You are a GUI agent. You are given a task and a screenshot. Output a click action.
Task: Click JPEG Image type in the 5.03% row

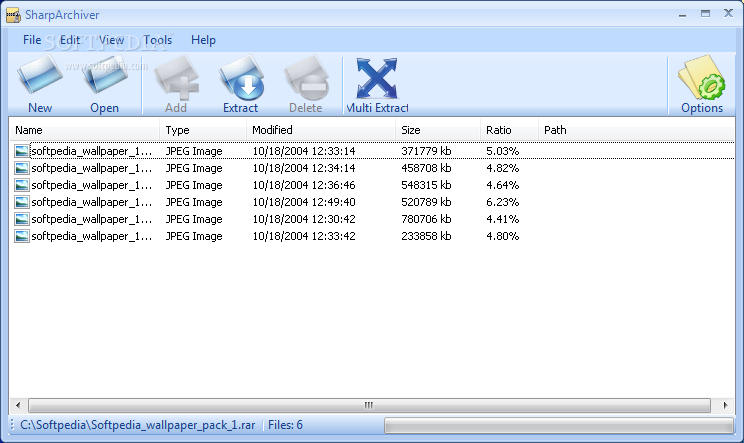pos(194,151)
